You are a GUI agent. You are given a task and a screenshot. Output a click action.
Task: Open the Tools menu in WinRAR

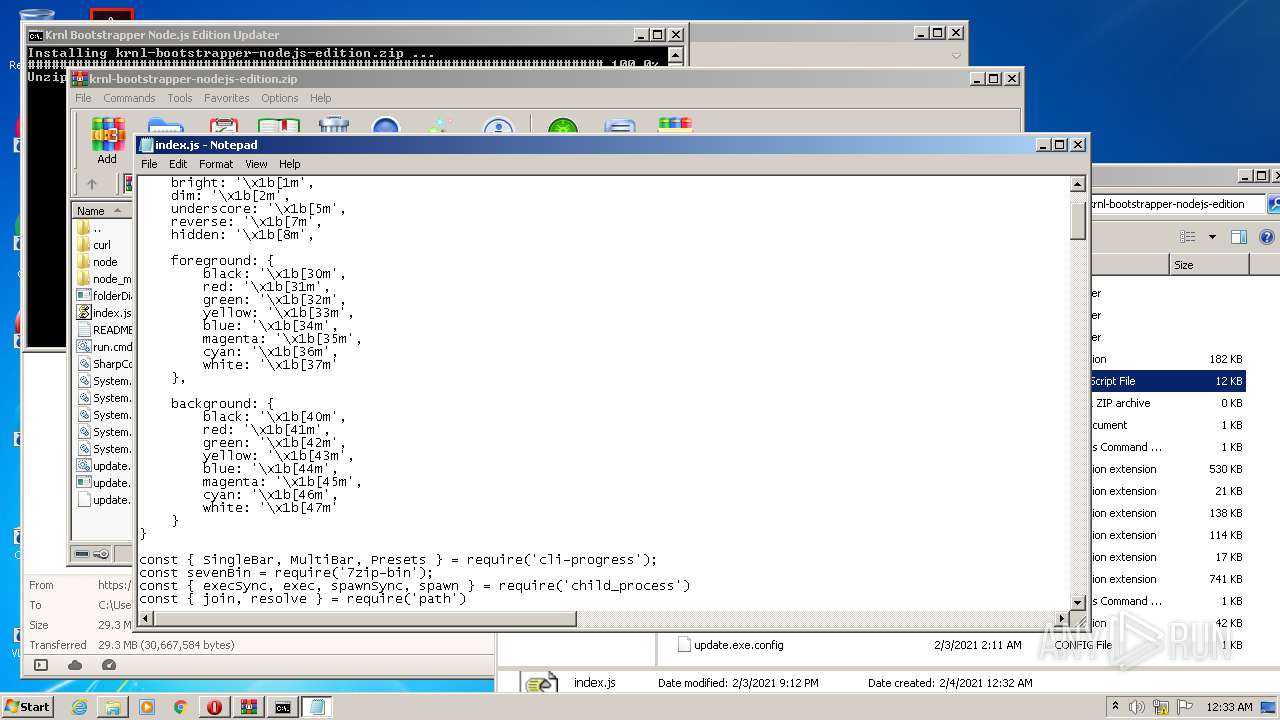[180, 98]
